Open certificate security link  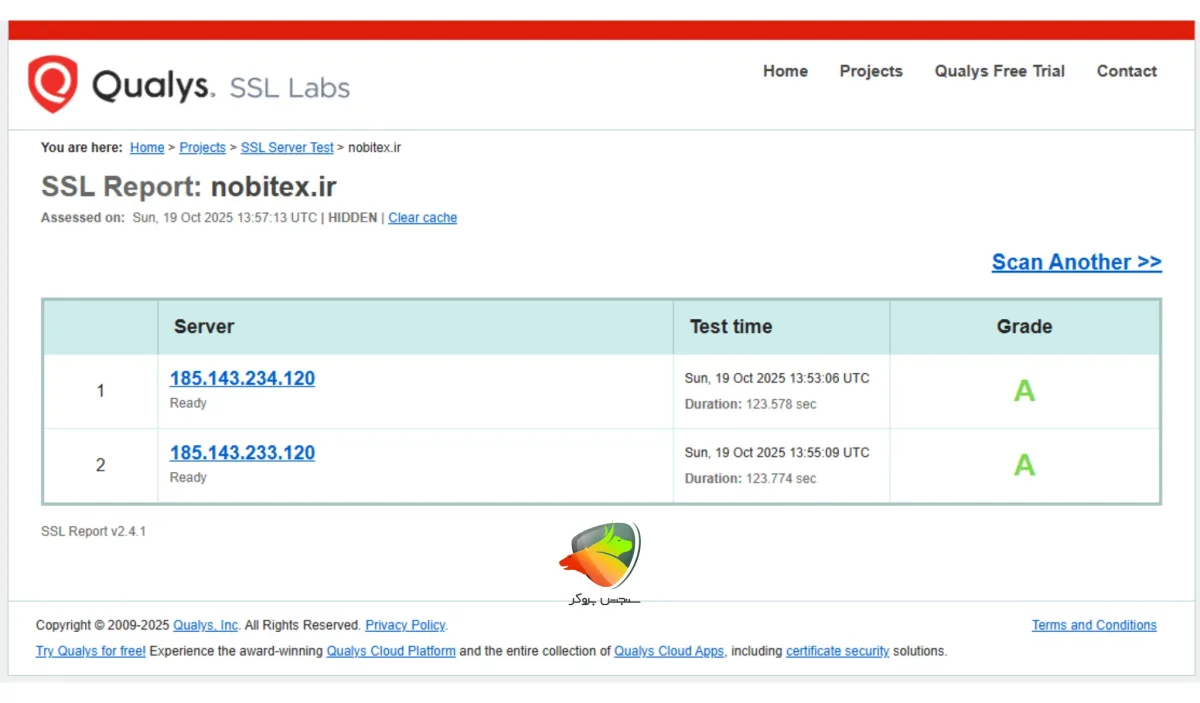coord(837,651)
